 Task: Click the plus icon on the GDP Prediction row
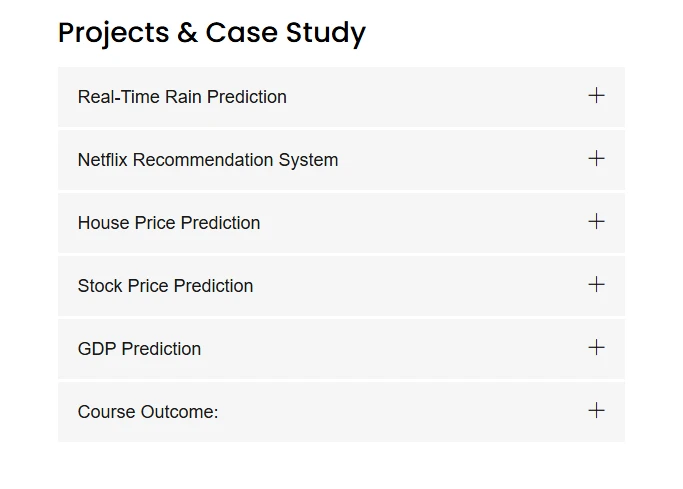[x=596, y=347]
